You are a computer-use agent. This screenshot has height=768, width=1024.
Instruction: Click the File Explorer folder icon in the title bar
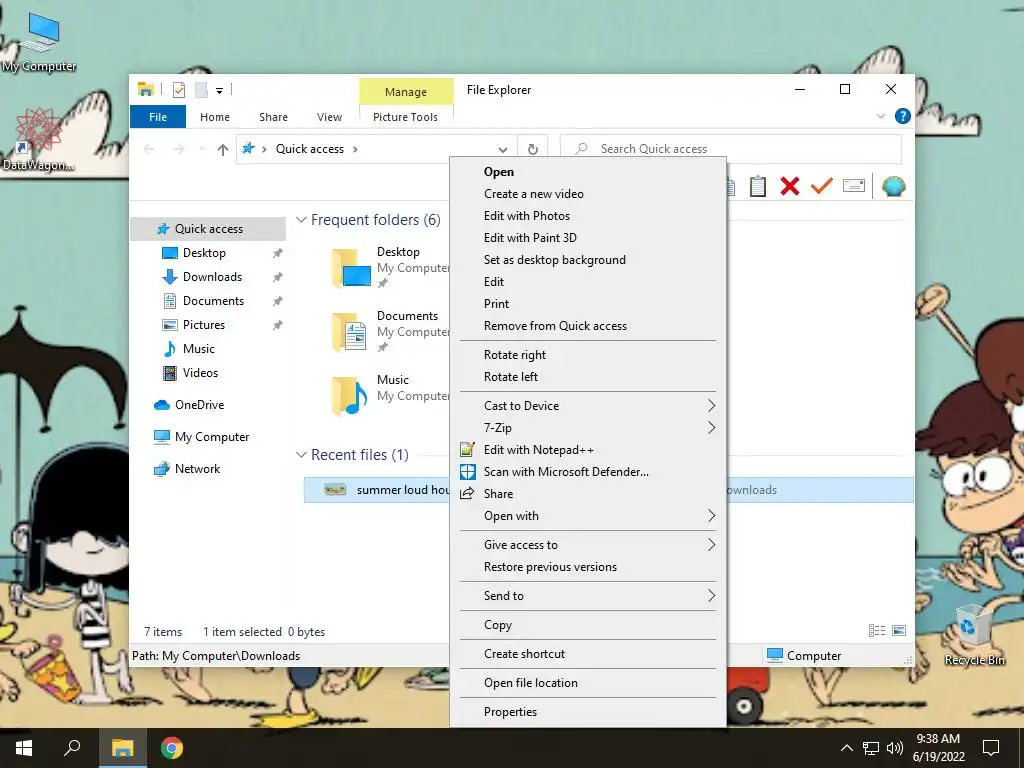coord(146,89)
